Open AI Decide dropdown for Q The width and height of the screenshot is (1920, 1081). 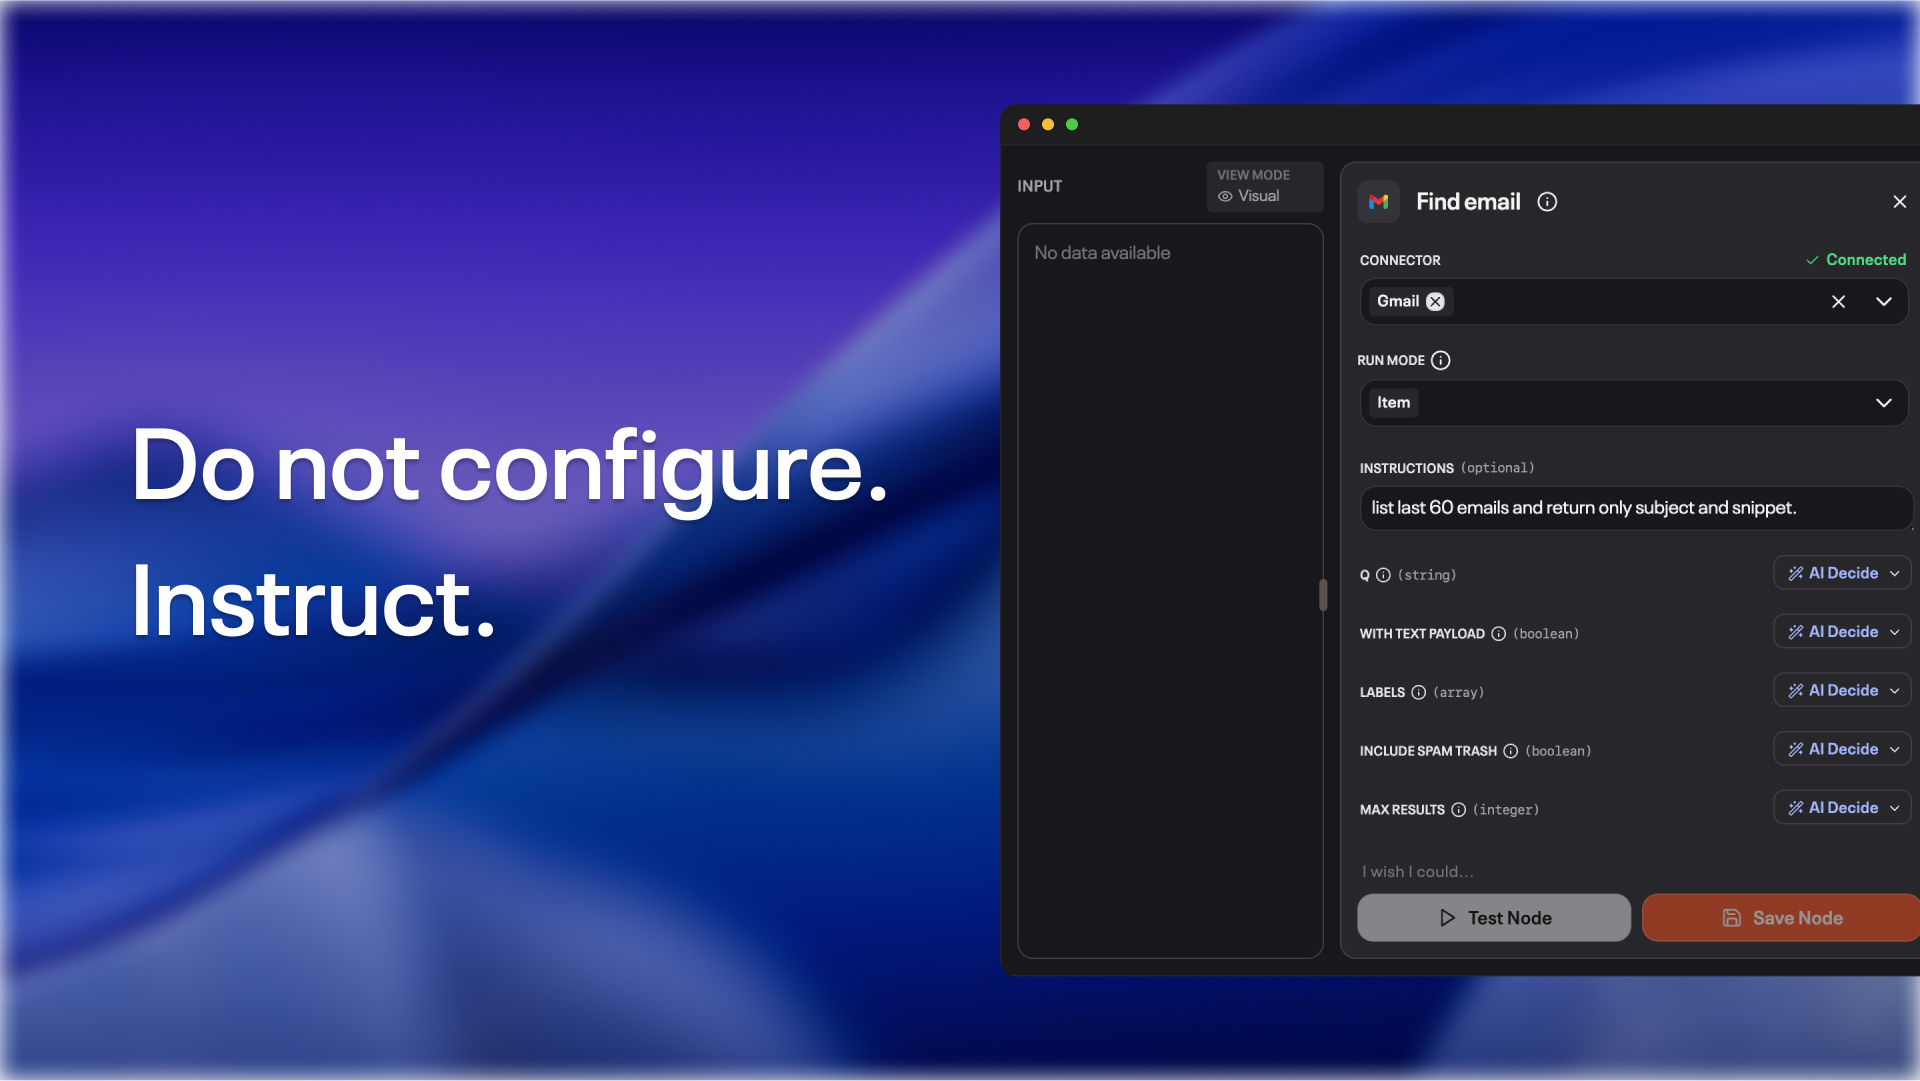pyautogui.click(x=1842, y=573)
